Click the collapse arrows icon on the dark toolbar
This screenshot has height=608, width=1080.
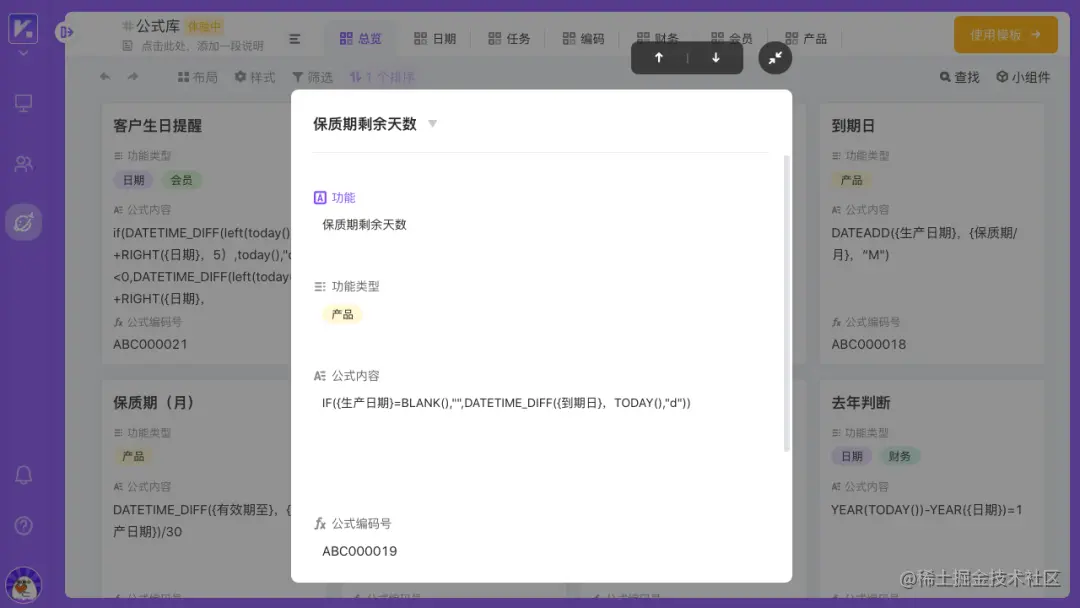click(x=775, y=58)
